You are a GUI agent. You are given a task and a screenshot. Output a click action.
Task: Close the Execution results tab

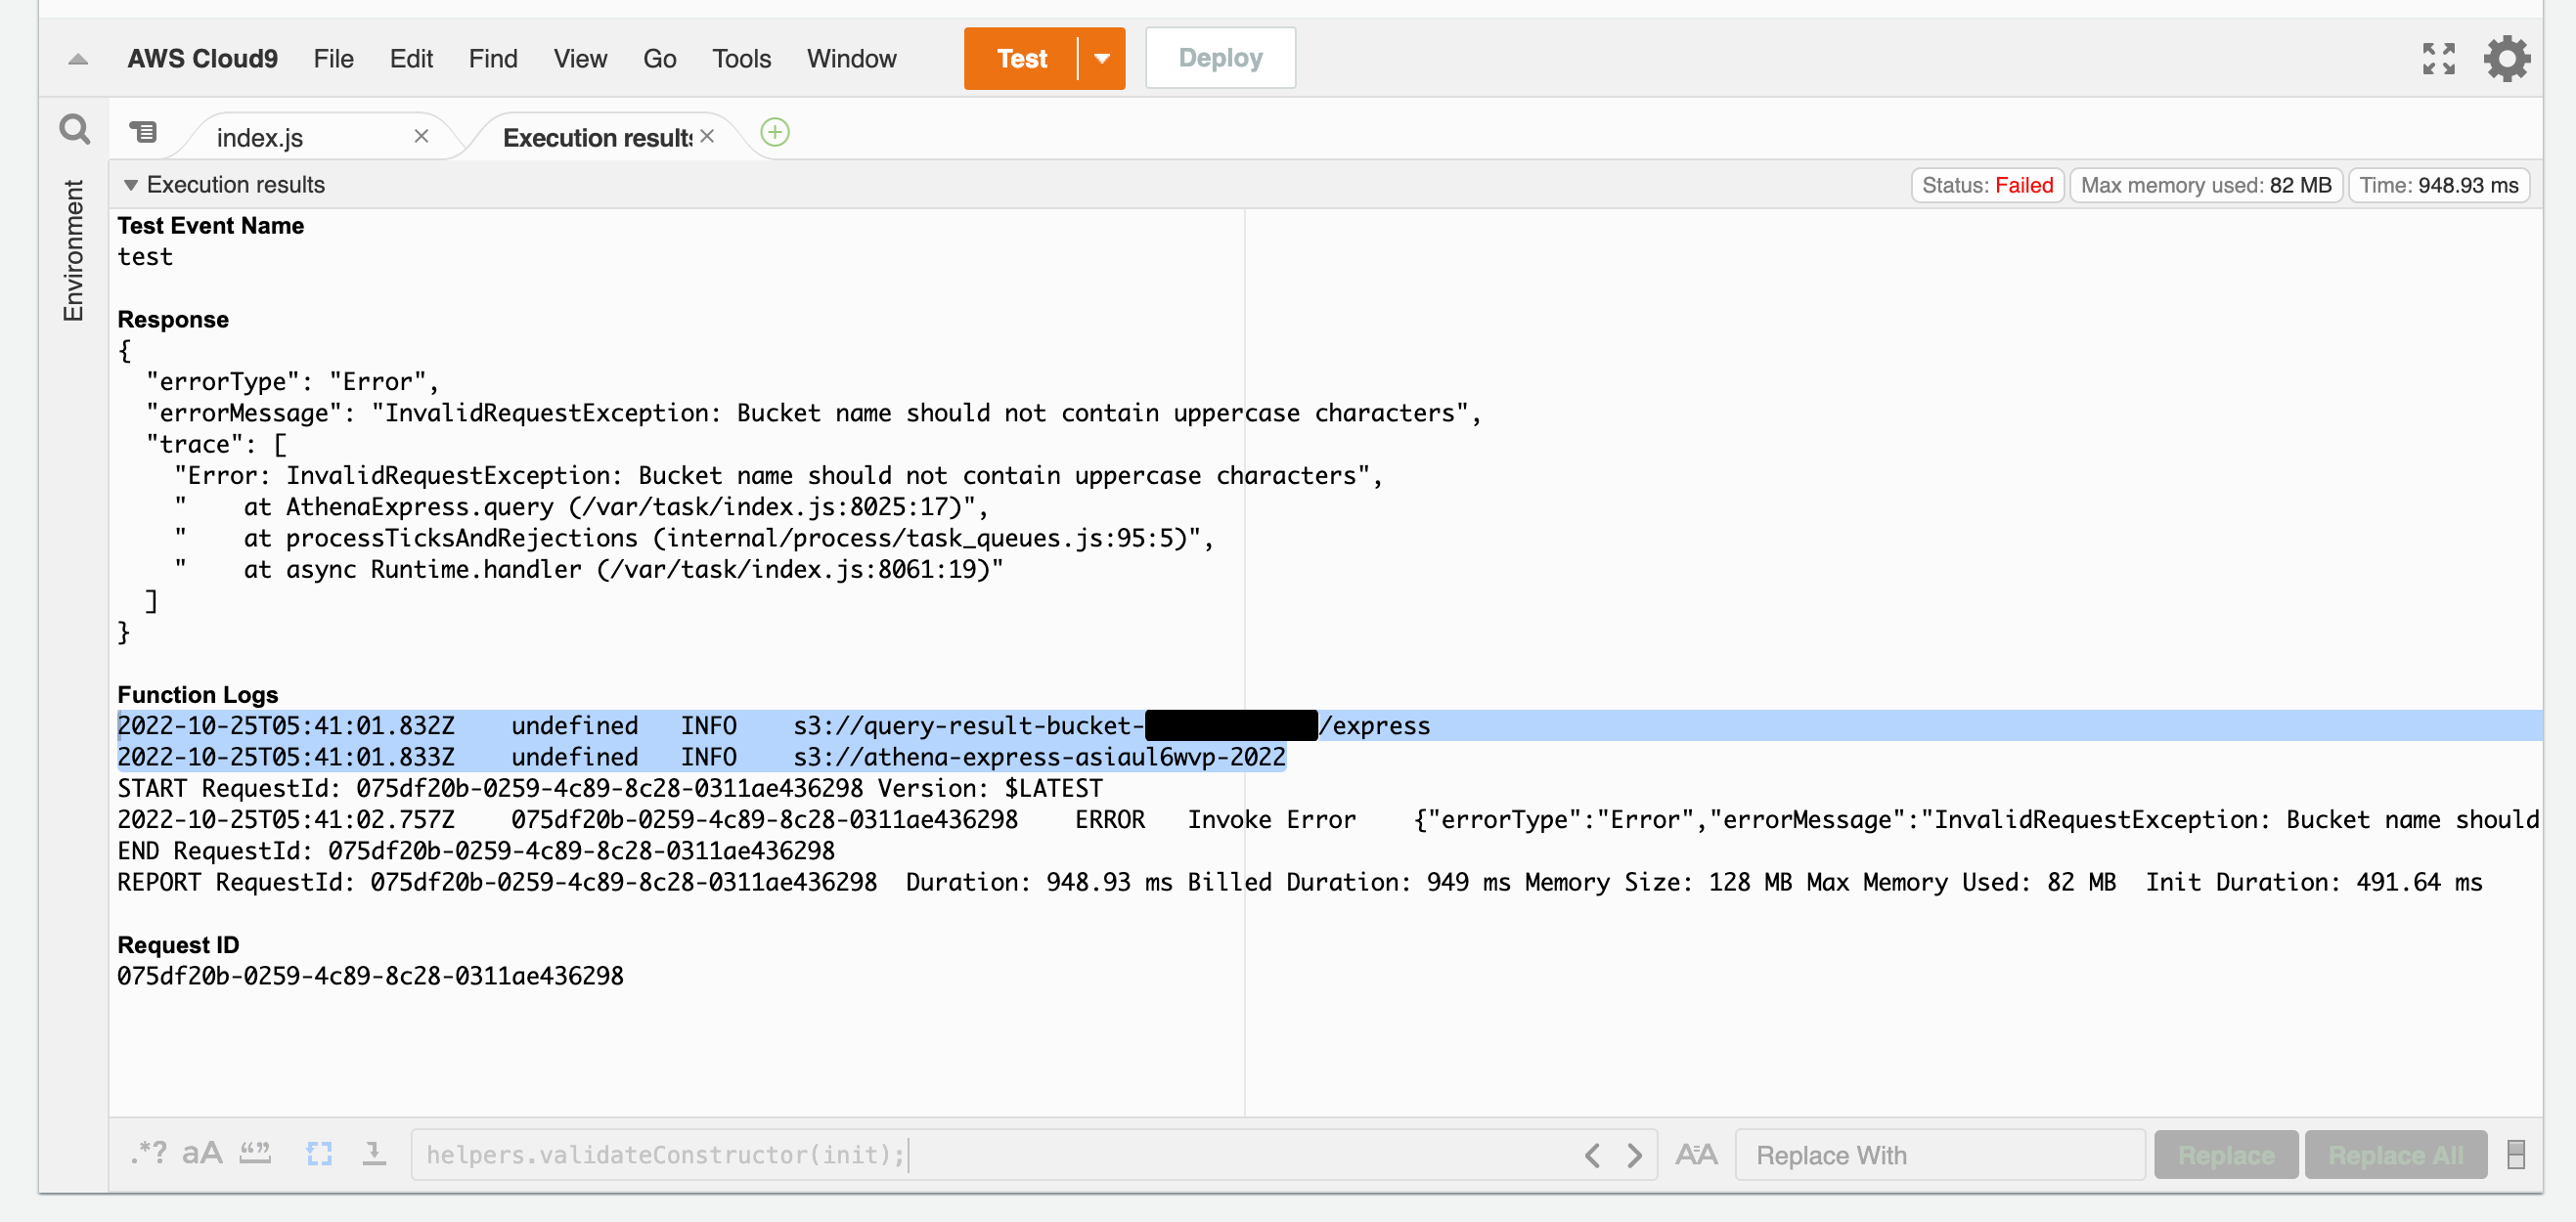click(707, 136)
